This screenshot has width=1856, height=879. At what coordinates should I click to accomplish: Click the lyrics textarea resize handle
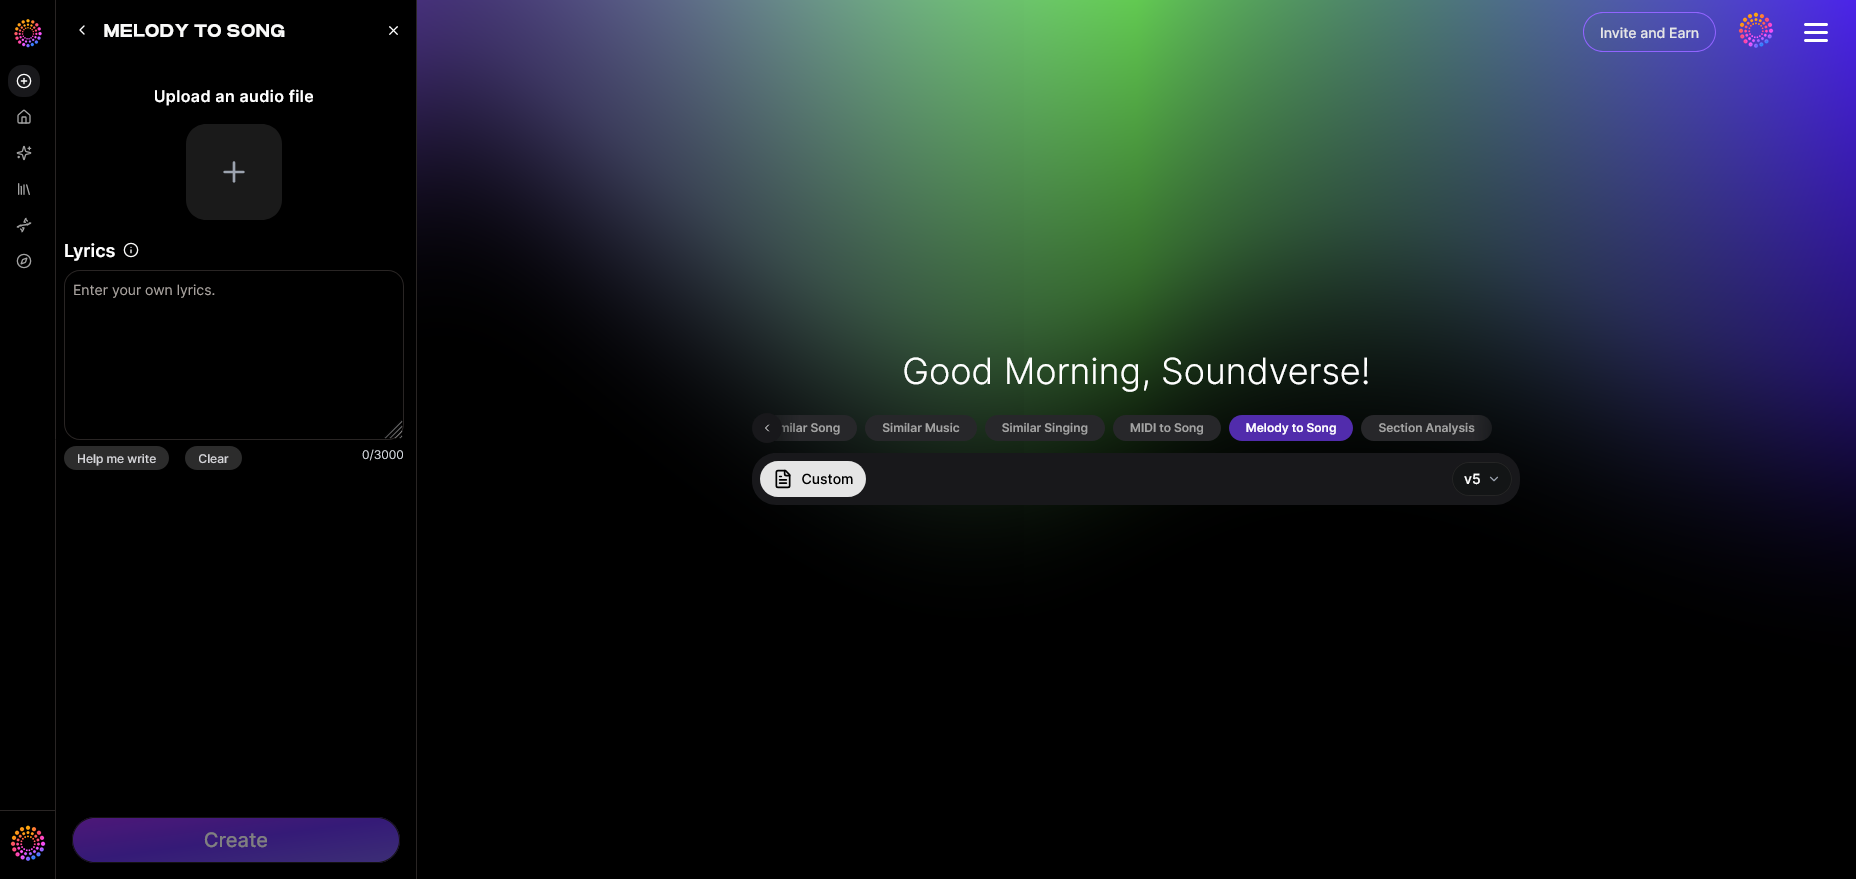[x=395, y=431]
